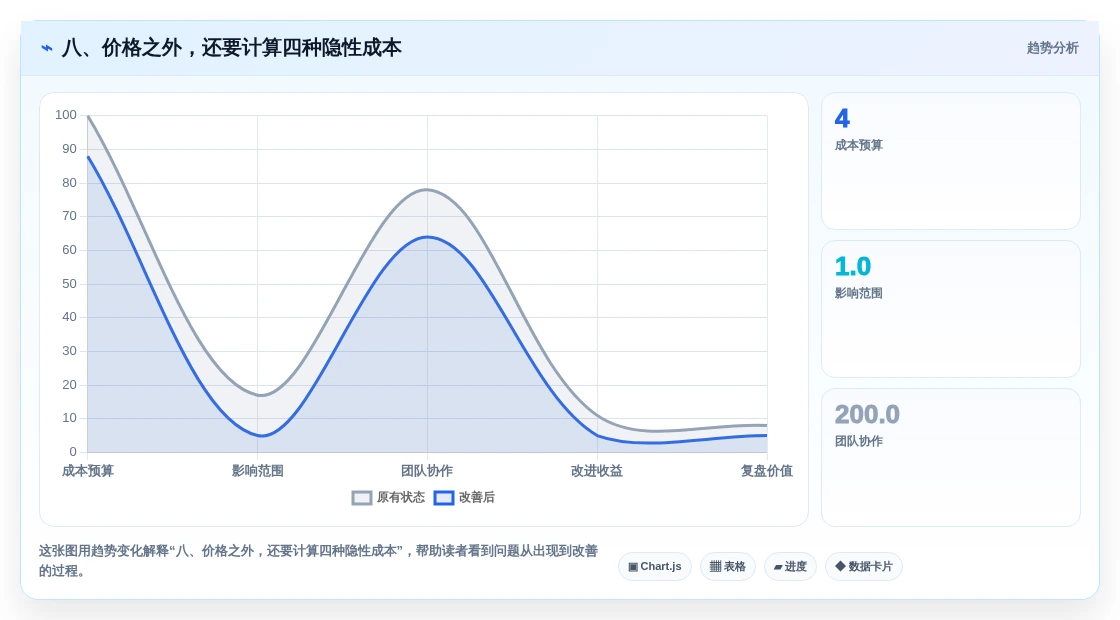Screen dimensions: 1120x620
Task: Open the 团队协作 stat card showing 200.0
Action: [951, 457]
